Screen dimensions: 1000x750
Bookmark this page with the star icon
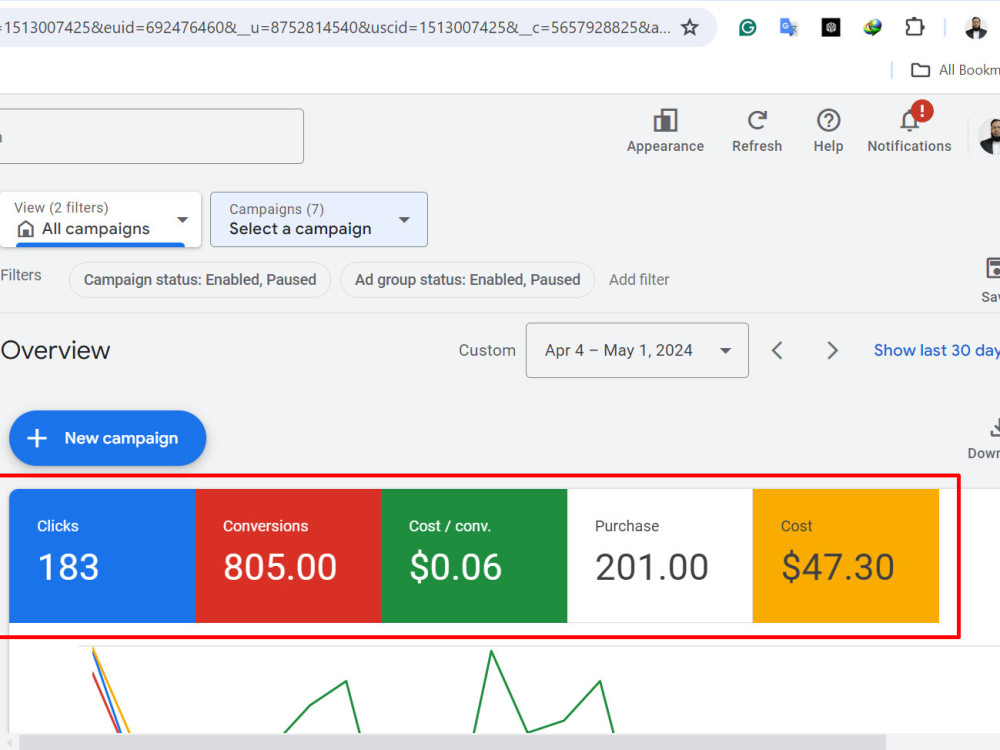pos(689,27)
